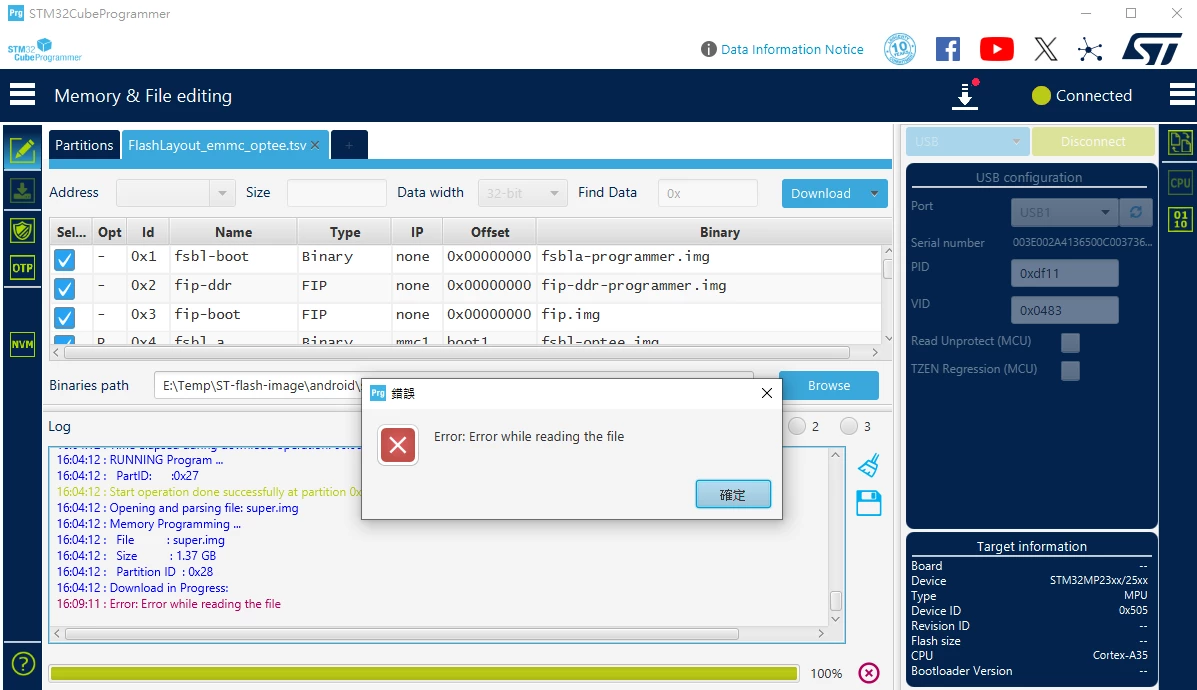Image resolution: width=1197 pixels, height=690 pixels.
Task: Select the Memory & File editing pencil icon
Action: [23, 150]
